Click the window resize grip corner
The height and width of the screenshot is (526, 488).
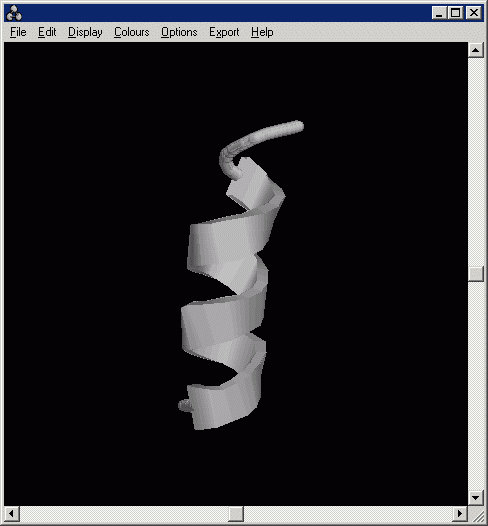[x=476, y=514]
